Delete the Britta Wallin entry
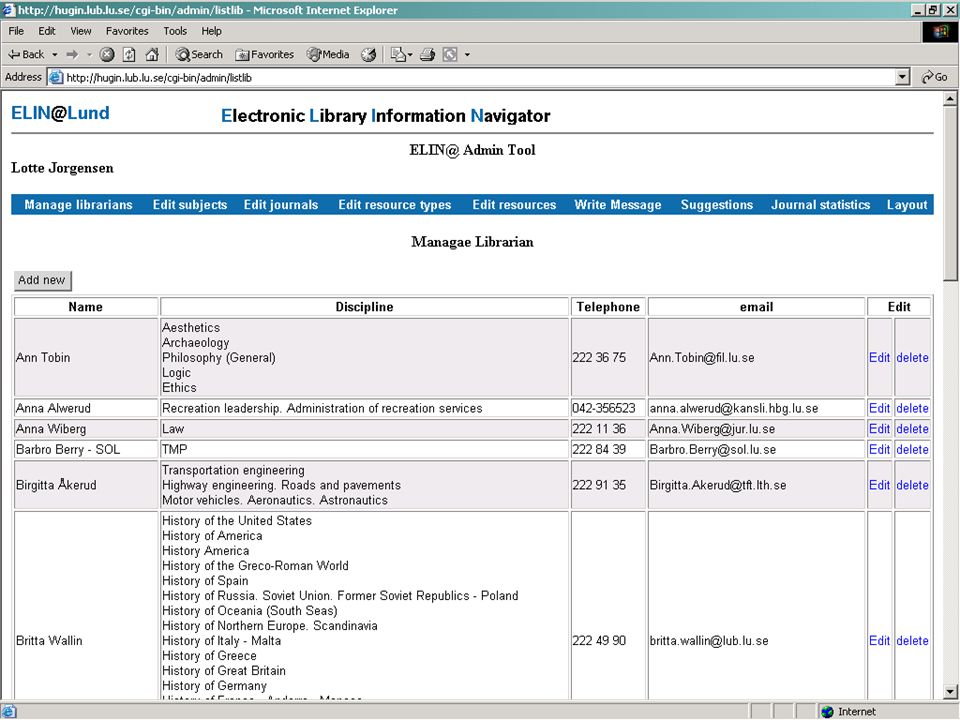Image resolution: width=960 pixels, height=720 pixels. (x=912, y=640)
